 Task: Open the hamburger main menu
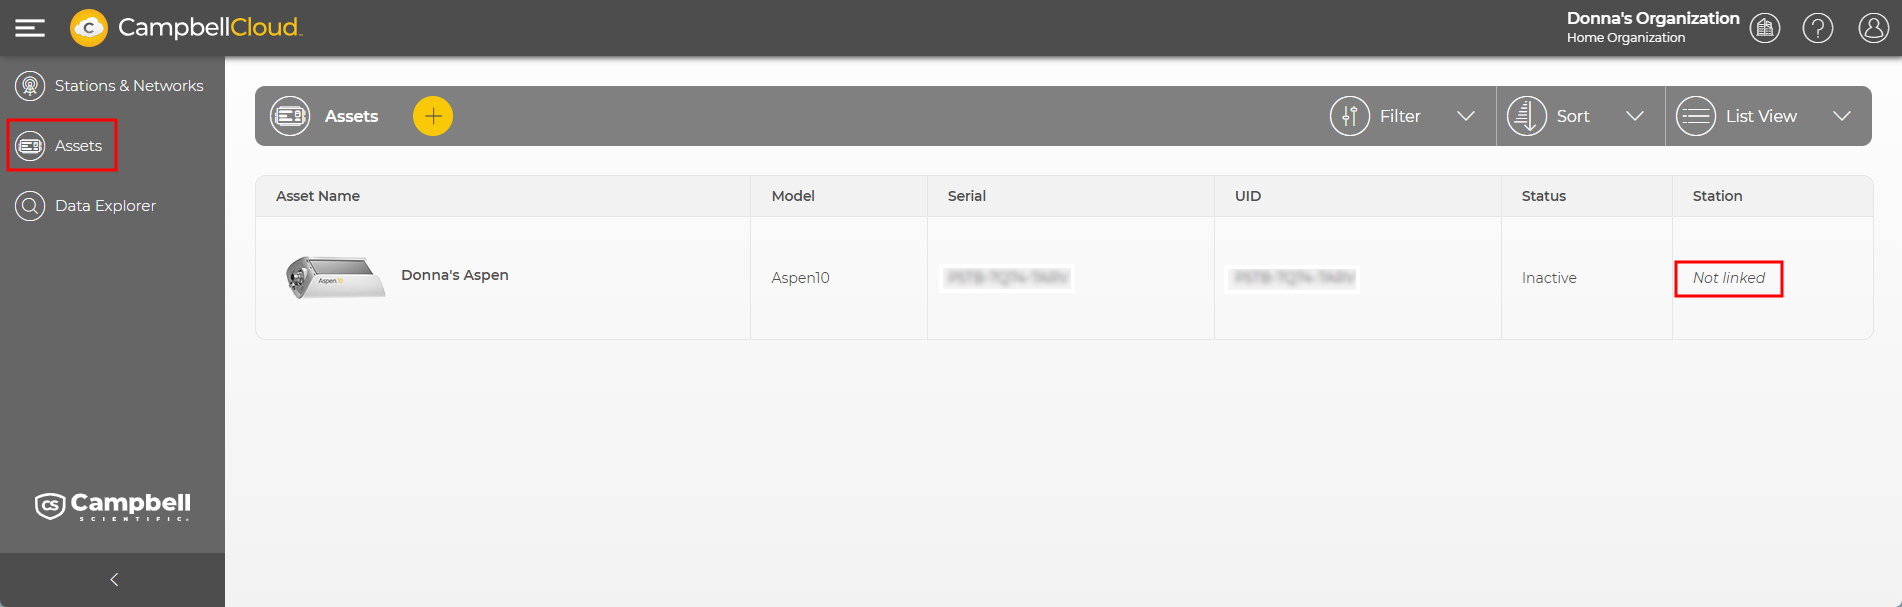coord(30,28)
